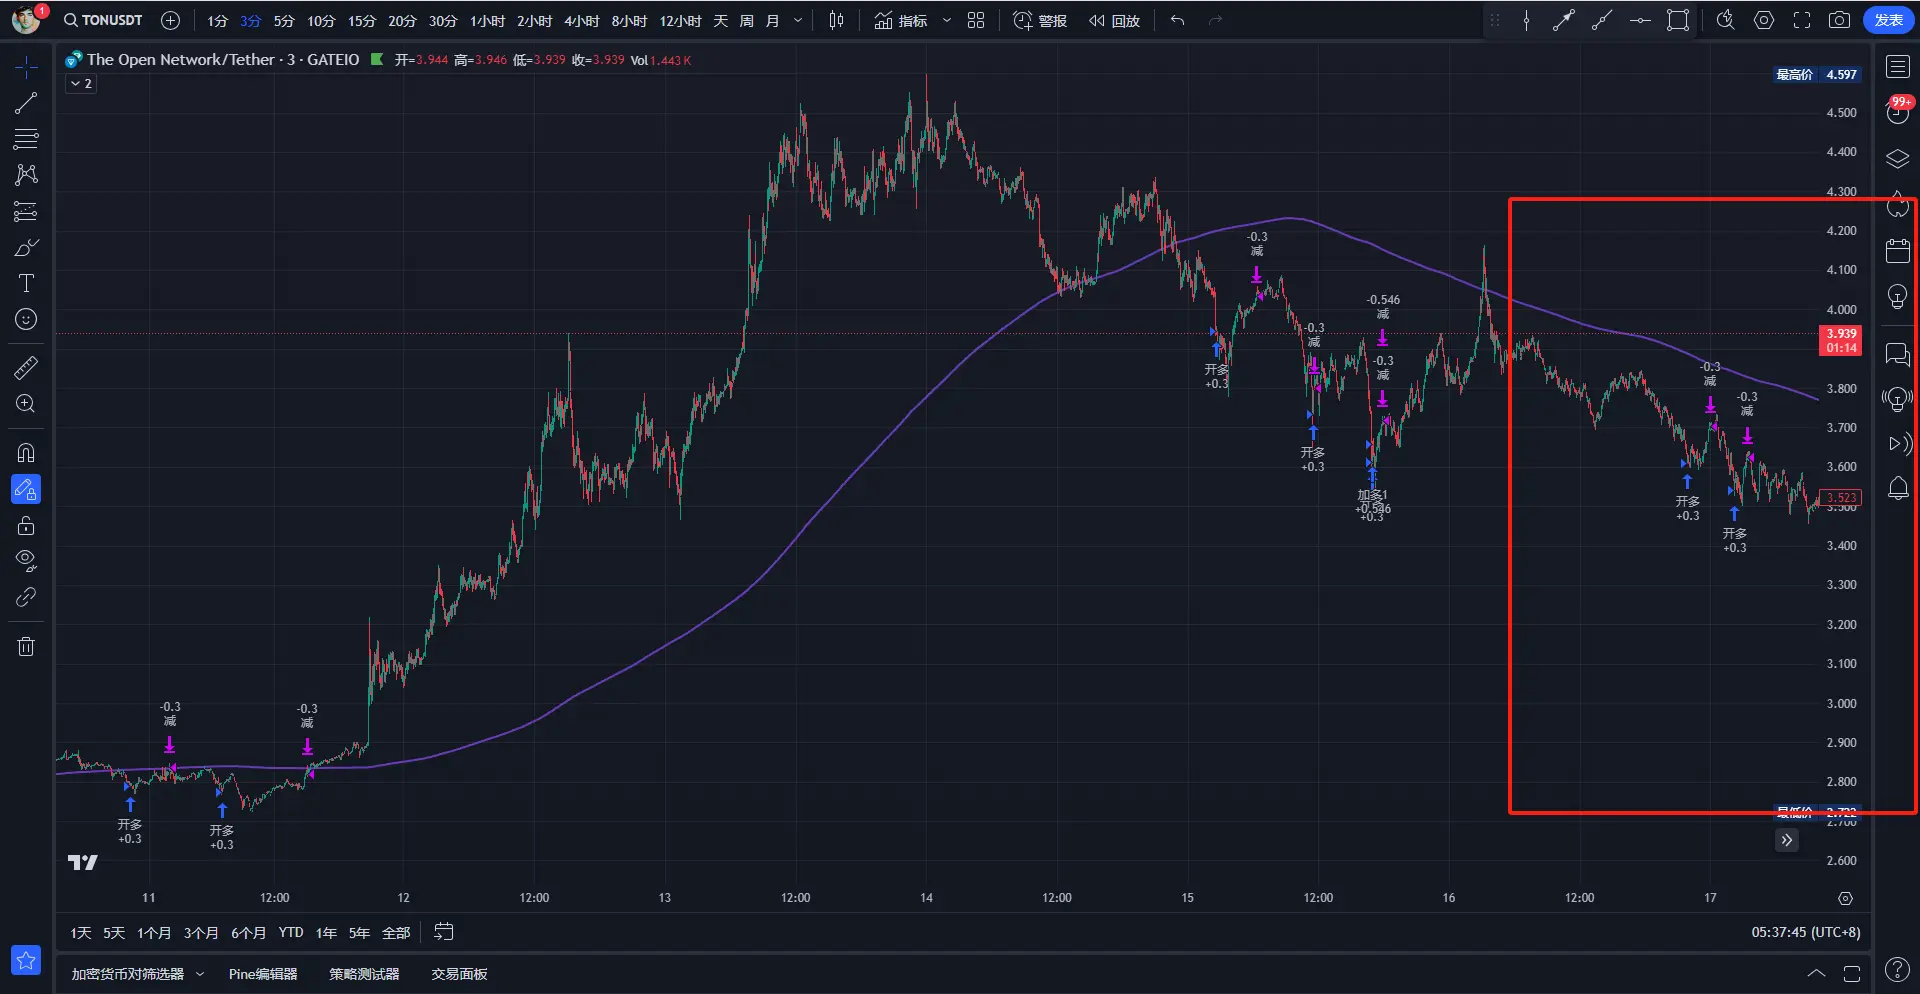This screenshot has width=1920, height=994.
Task: Open the chat speech-bubble panel
Action: [x=1897, y=354]
